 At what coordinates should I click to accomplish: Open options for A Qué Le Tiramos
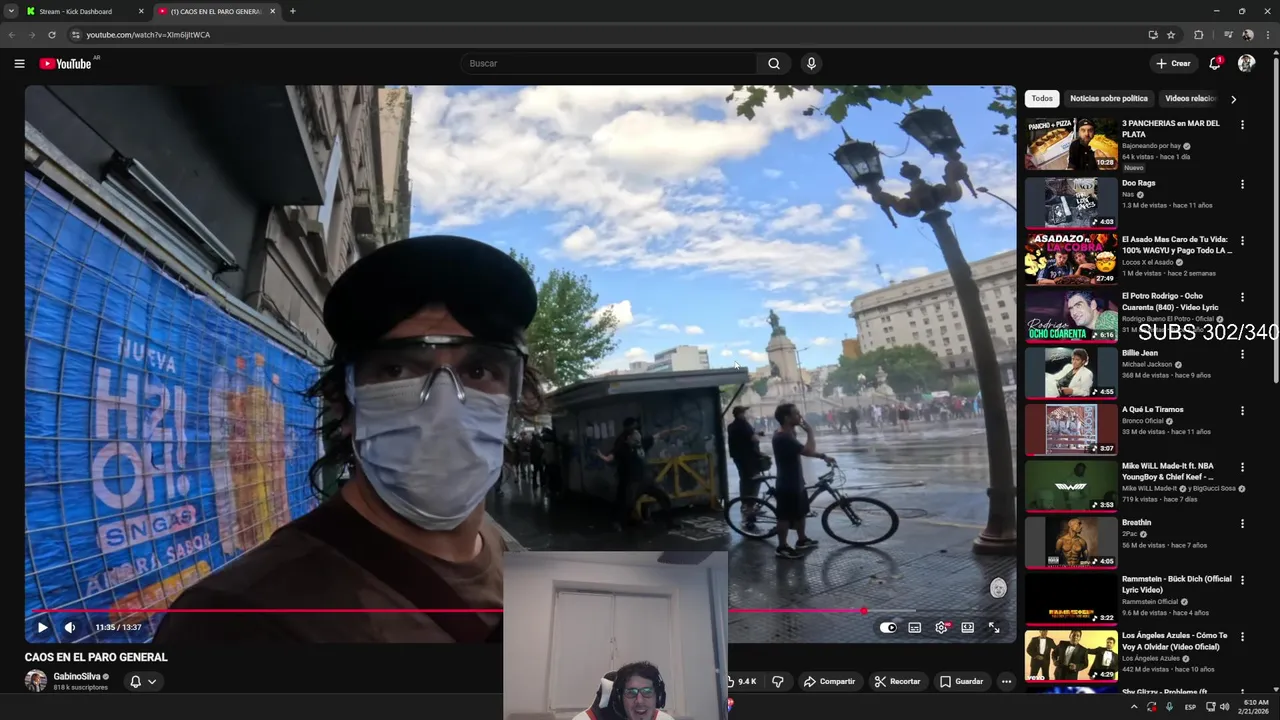tap(1242, 410)
